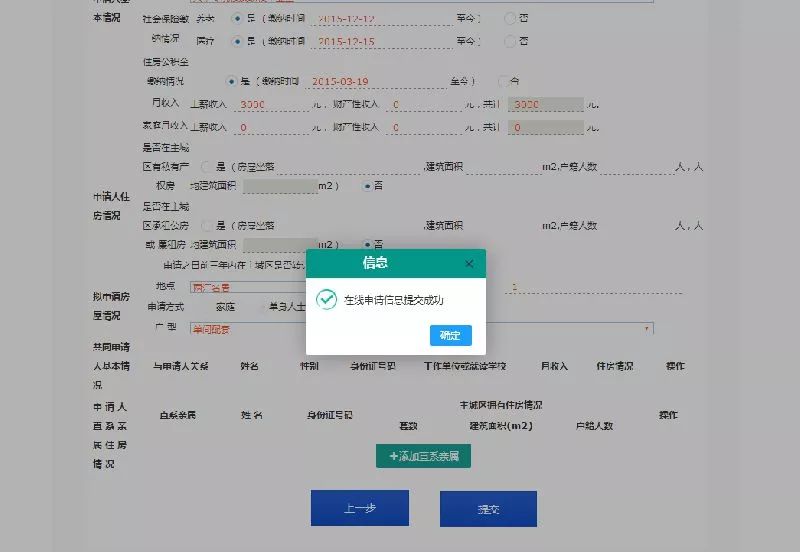Select 是 for 医疗 insurance
This screenshot has height=552, width=800.
point(237,41)
